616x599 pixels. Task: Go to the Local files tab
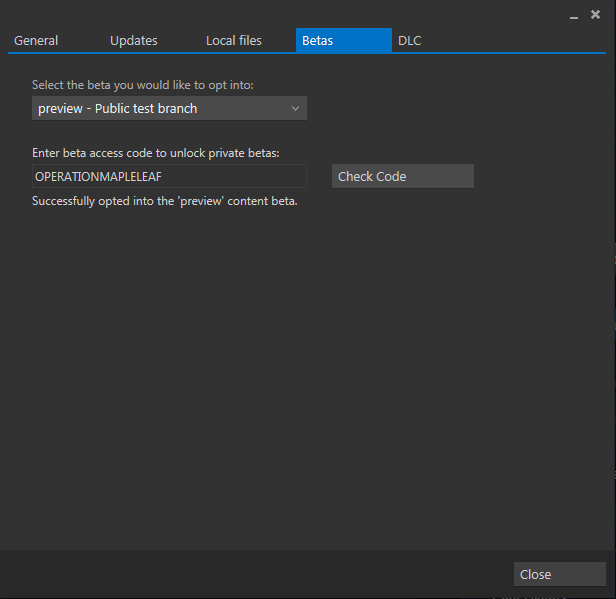pos(233,41)
